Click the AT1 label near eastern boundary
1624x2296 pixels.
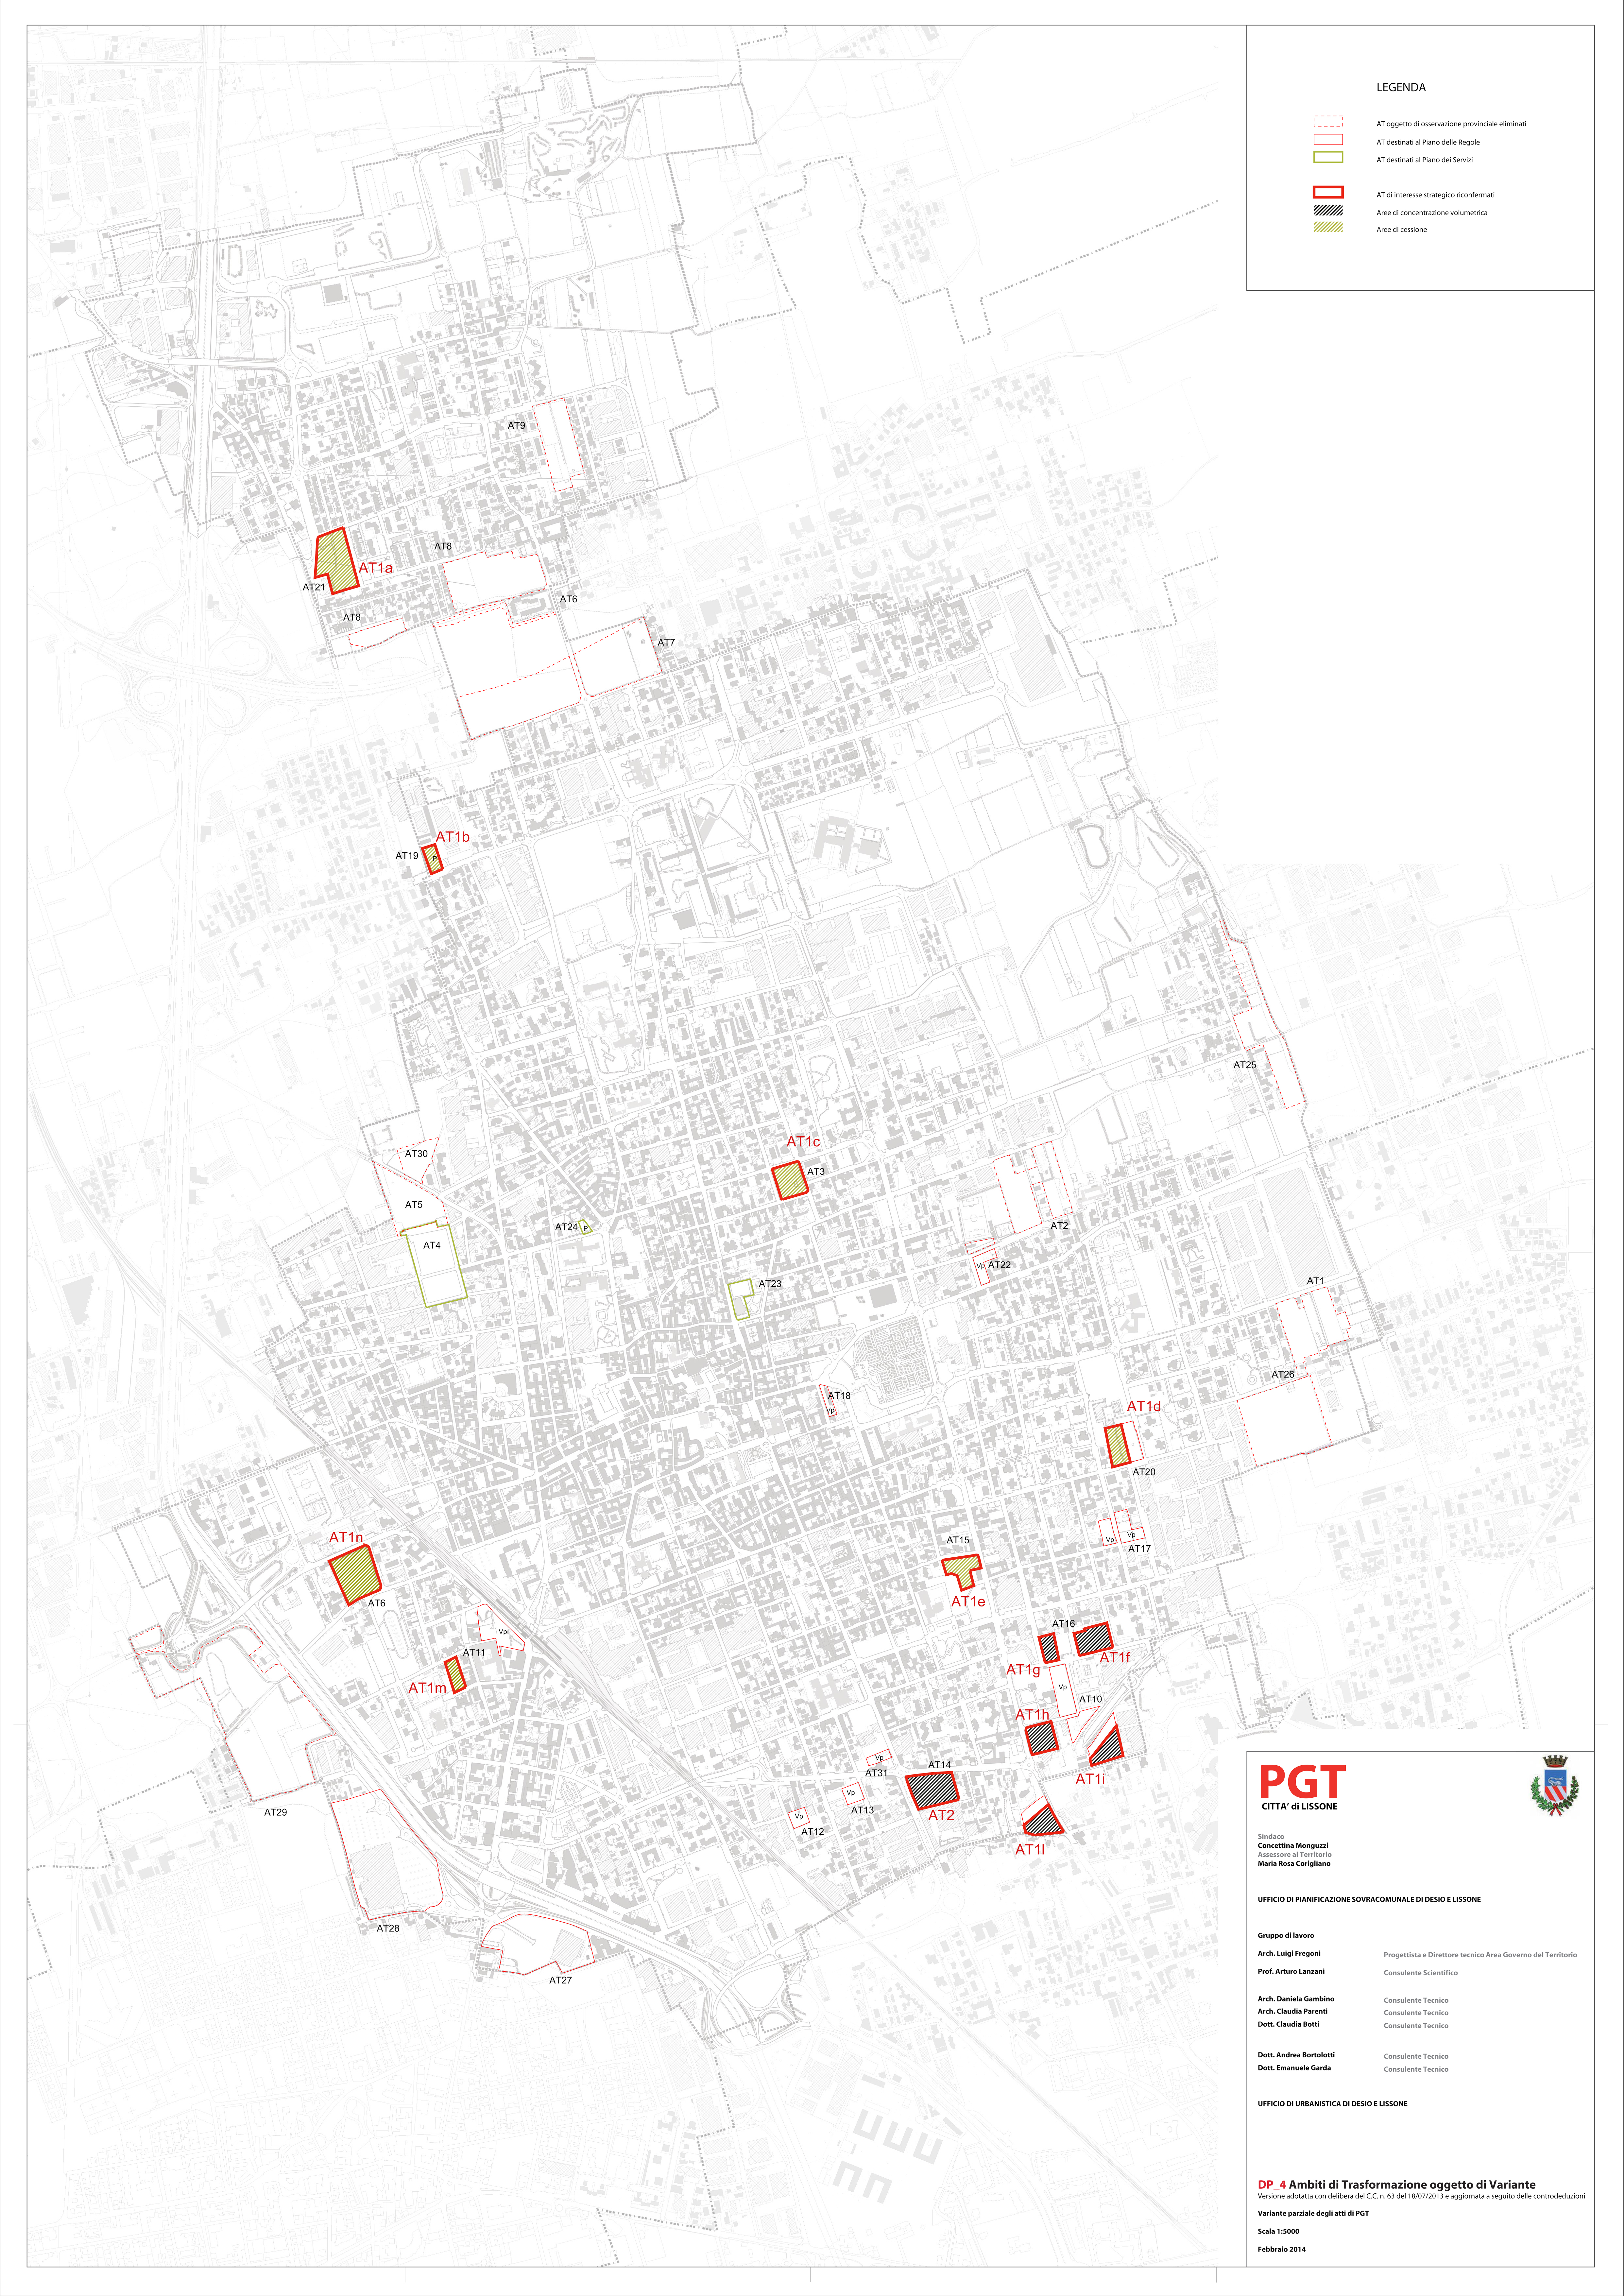pyautogui.click(x=1315, y=1281)
